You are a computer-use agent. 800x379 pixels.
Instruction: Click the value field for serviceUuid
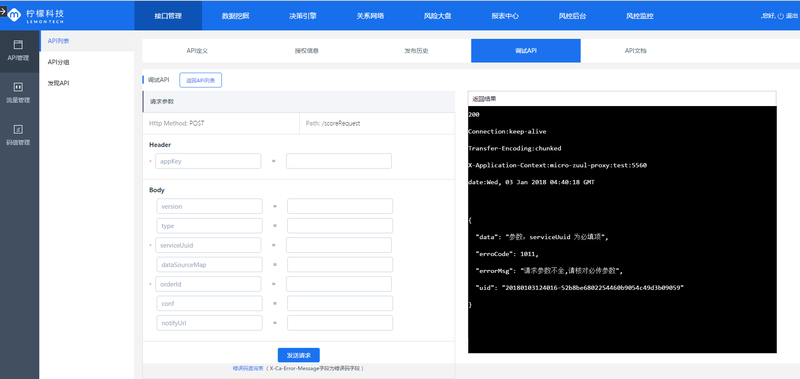pos(339,245)
